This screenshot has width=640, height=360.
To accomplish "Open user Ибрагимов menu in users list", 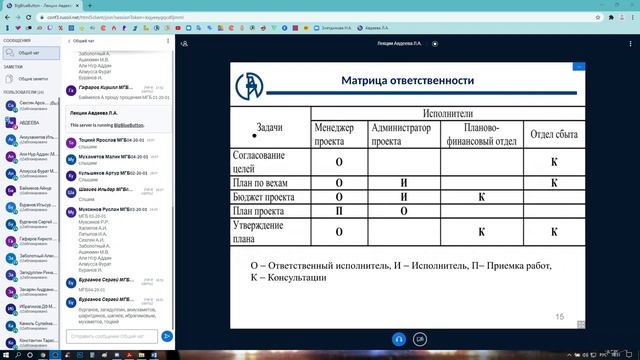I will pos(30,309).
